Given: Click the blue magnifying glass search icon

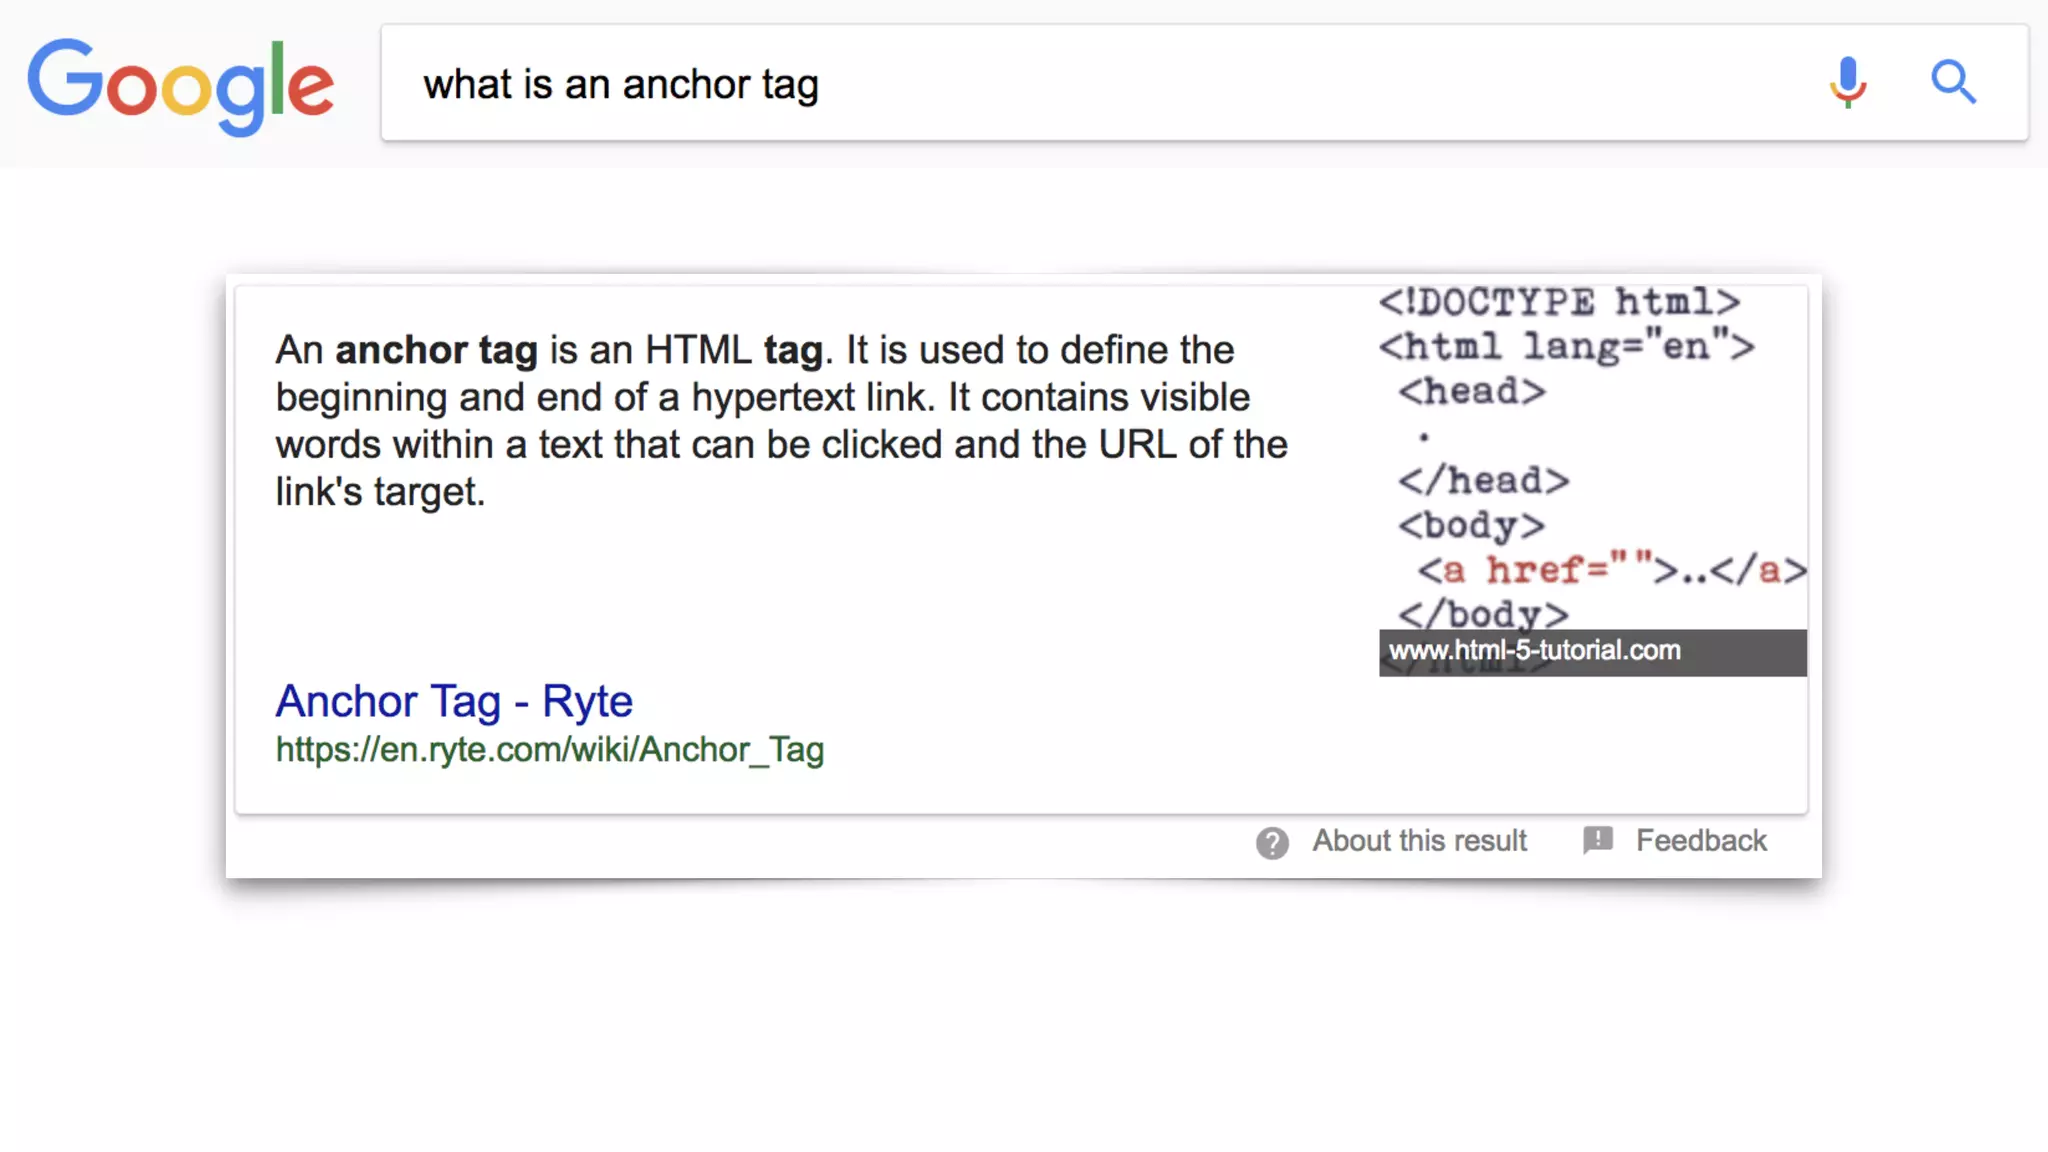Looking at the screenshot, I should 1952,82.
